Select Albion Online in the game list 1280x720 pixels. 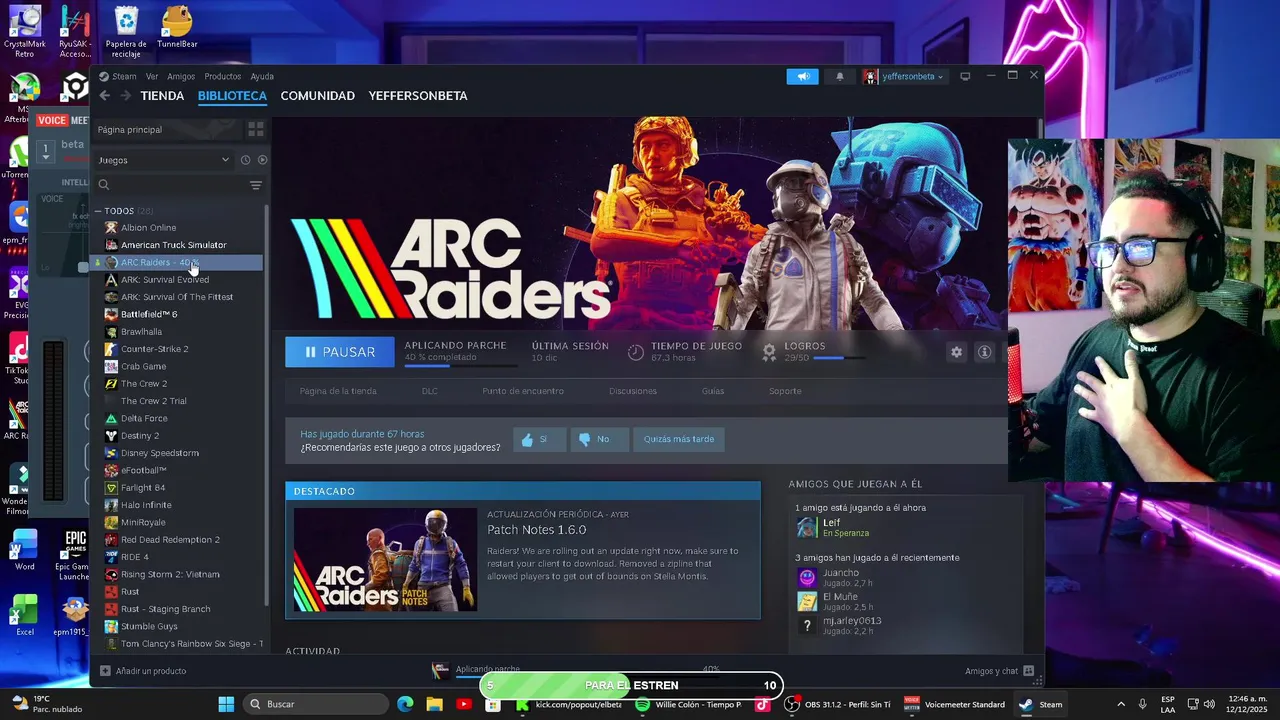(x=148, y=228)
